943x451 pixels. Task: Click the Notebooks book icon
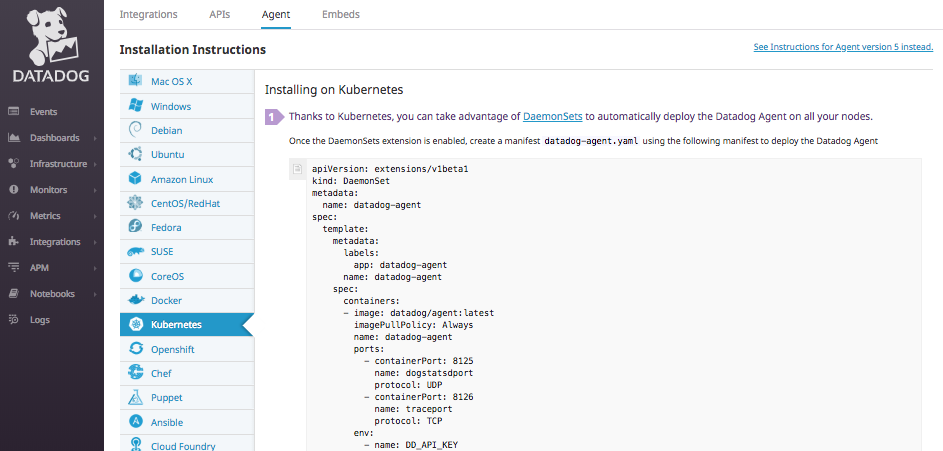pos(13,294)
